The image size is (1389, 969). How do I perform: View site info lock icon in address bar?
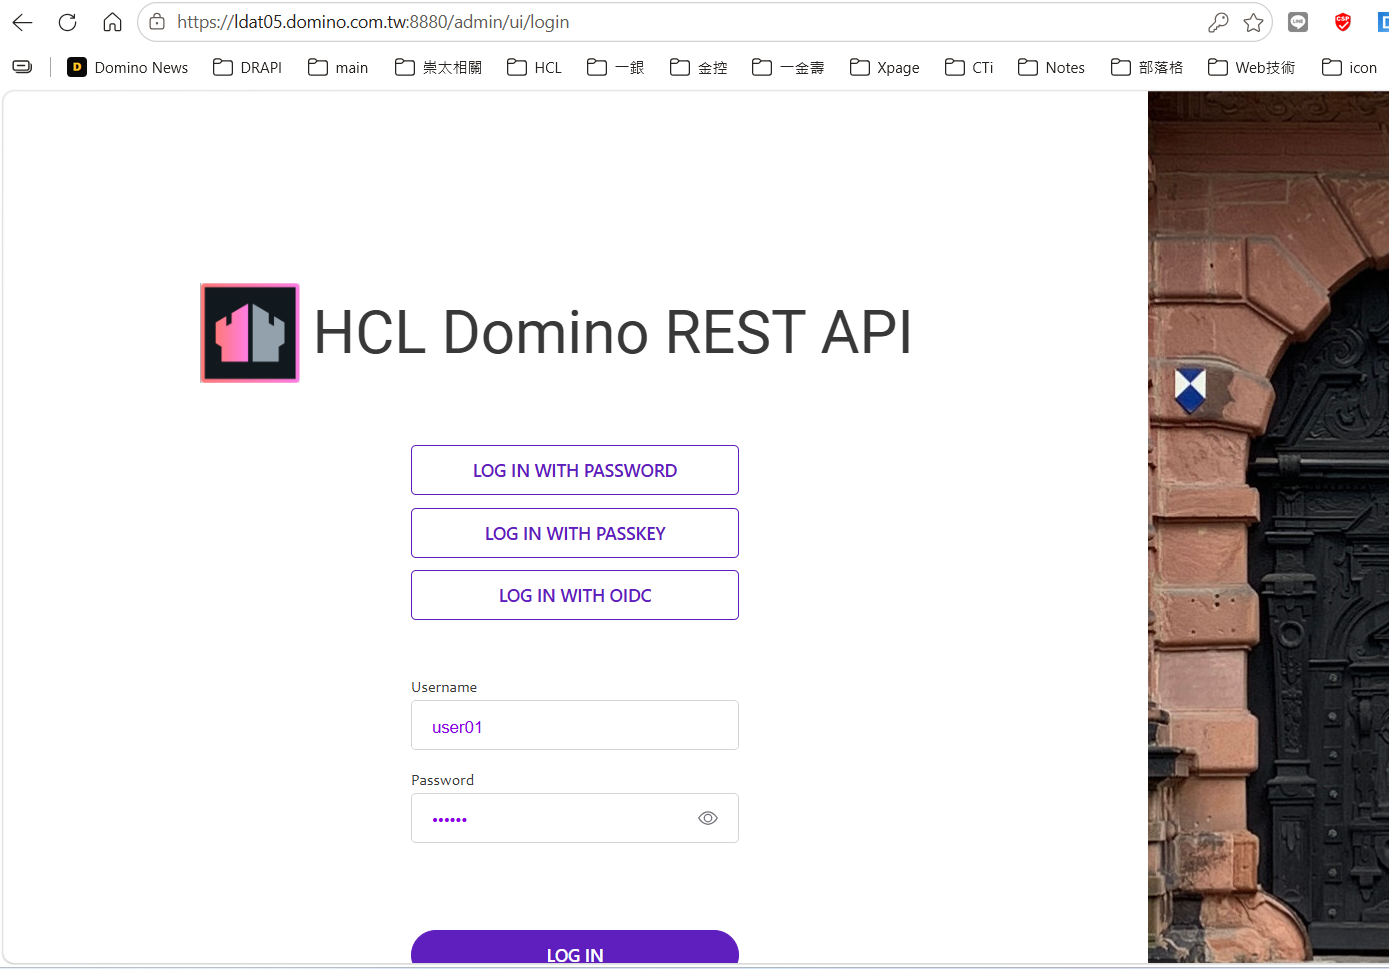(157, 22)
